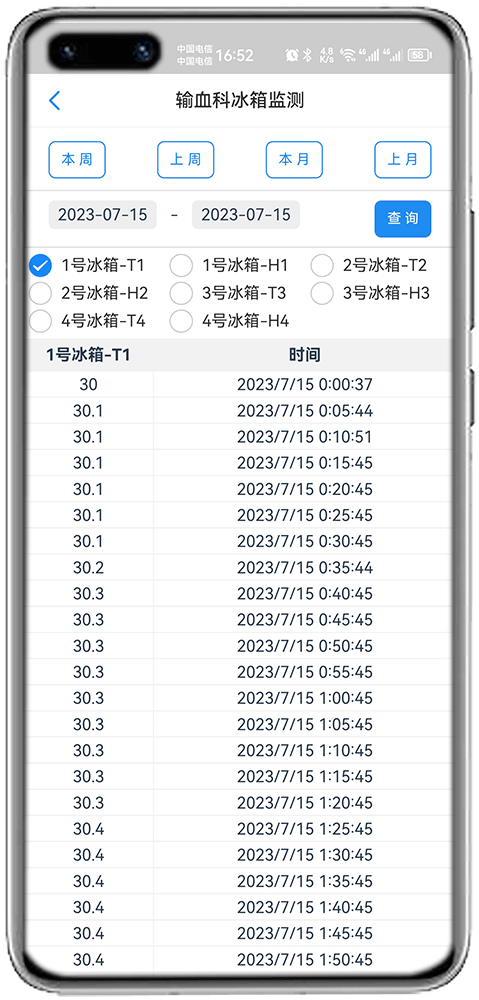Click timestamp 2023/7/15 0:25:45
Viewport: 479px width, 1000px height.
305,515
